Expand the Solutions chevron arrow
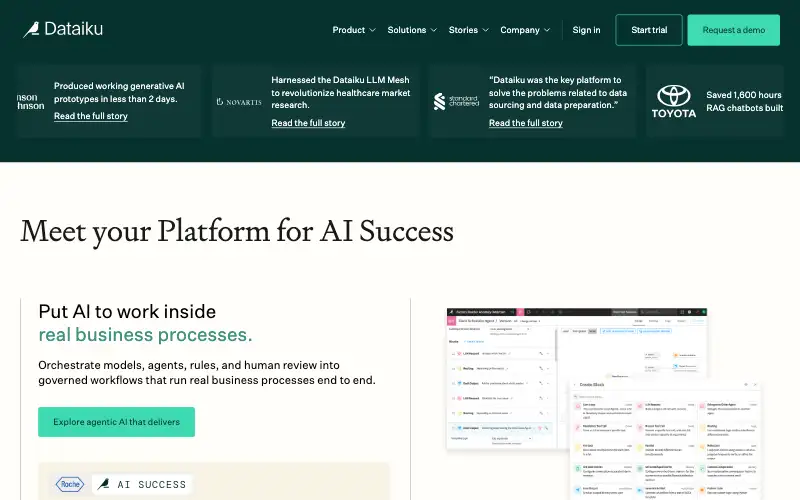Image resolution: width=800 pixels, height=500 pixels. coord(434,30)
